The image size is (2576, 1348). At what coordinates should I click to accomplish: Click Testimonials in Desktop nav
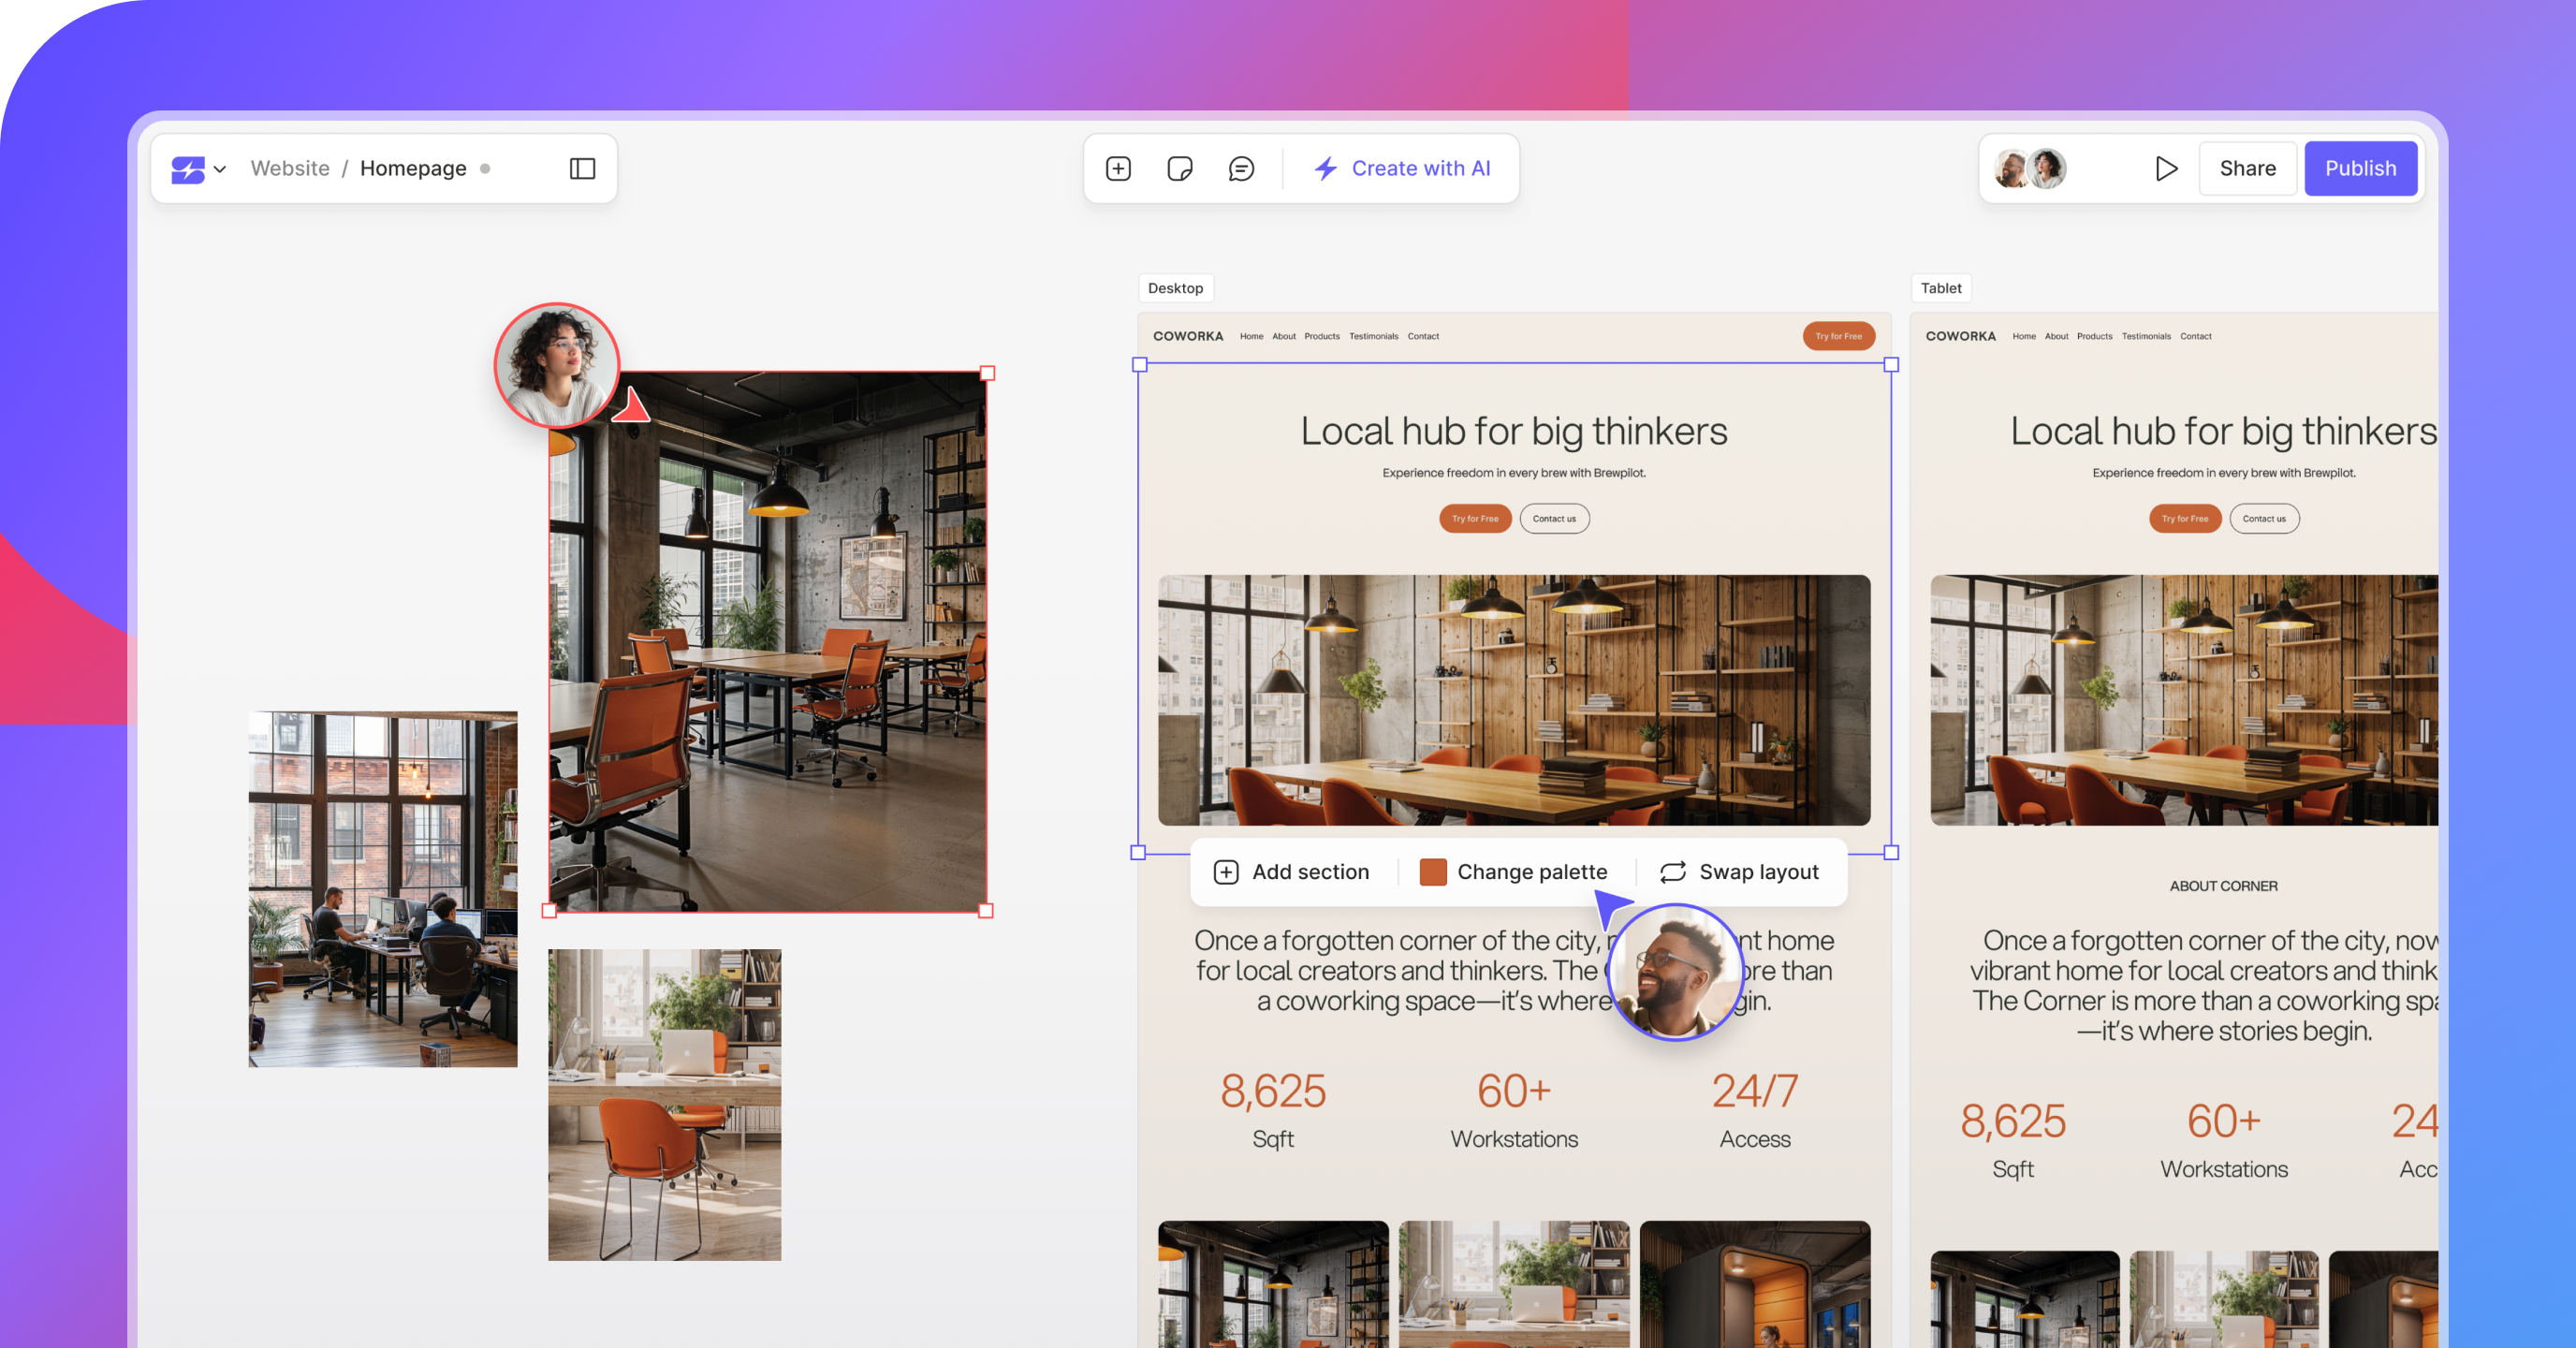(x=1374, y=336)
